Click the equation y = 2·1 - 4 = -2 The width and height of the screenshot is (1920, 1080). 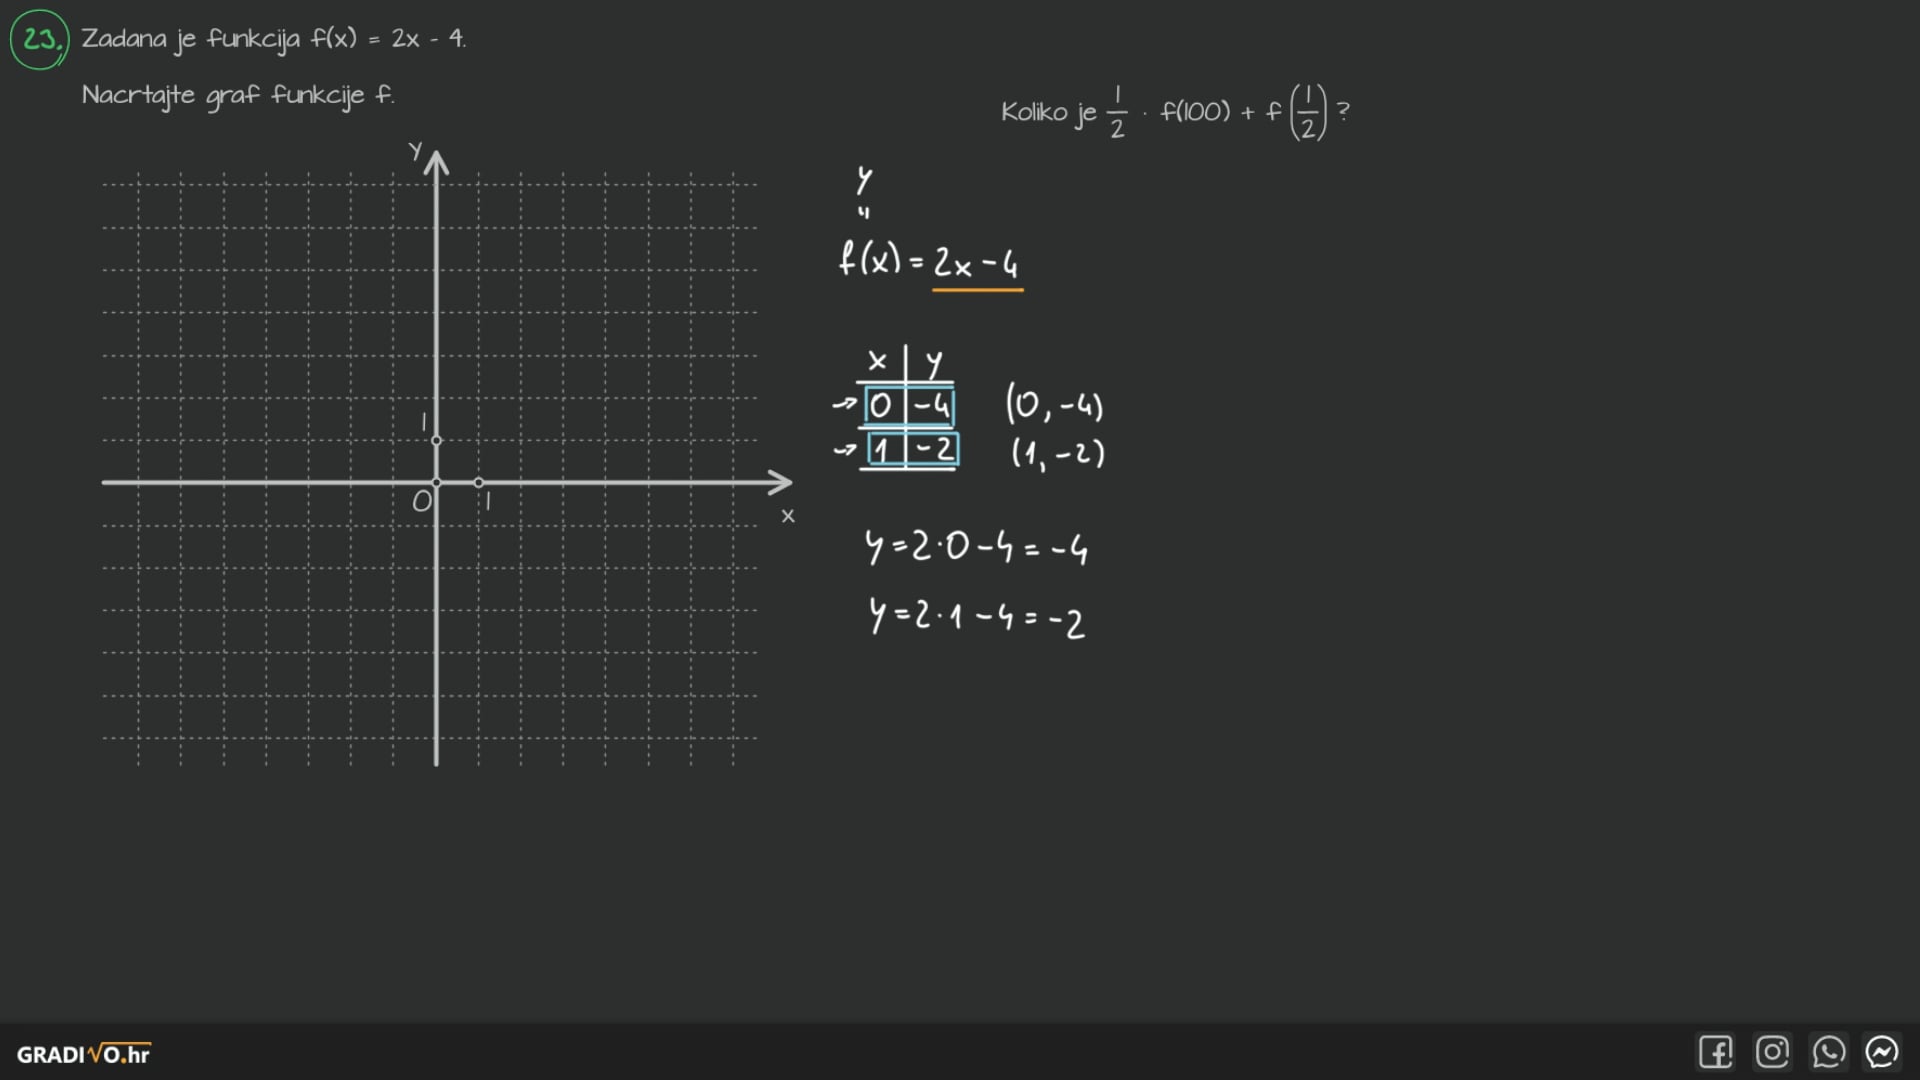976,617
